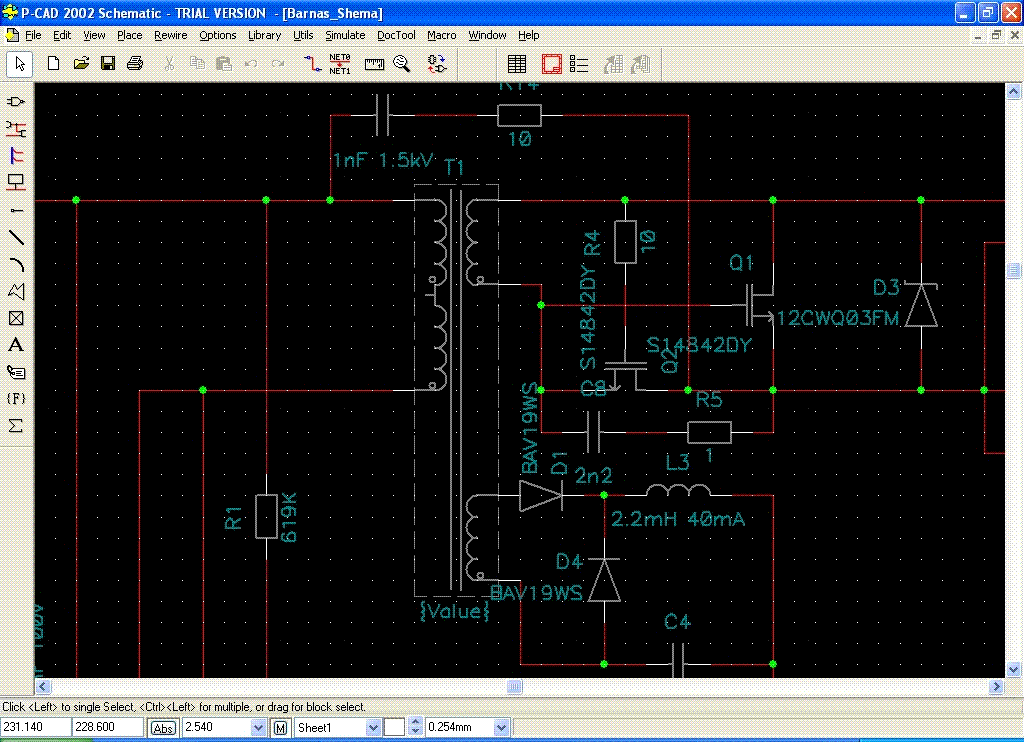The width and height of the screenshot is (1024, 742).
Task: Open the 0.254mm line width dropdown
Action: coord(502,728)
